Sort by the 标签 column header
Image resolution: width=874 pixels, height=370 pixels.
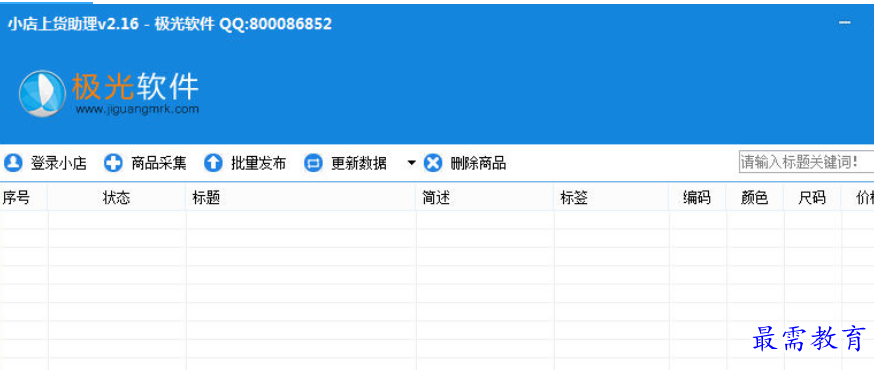click(611, 198)
